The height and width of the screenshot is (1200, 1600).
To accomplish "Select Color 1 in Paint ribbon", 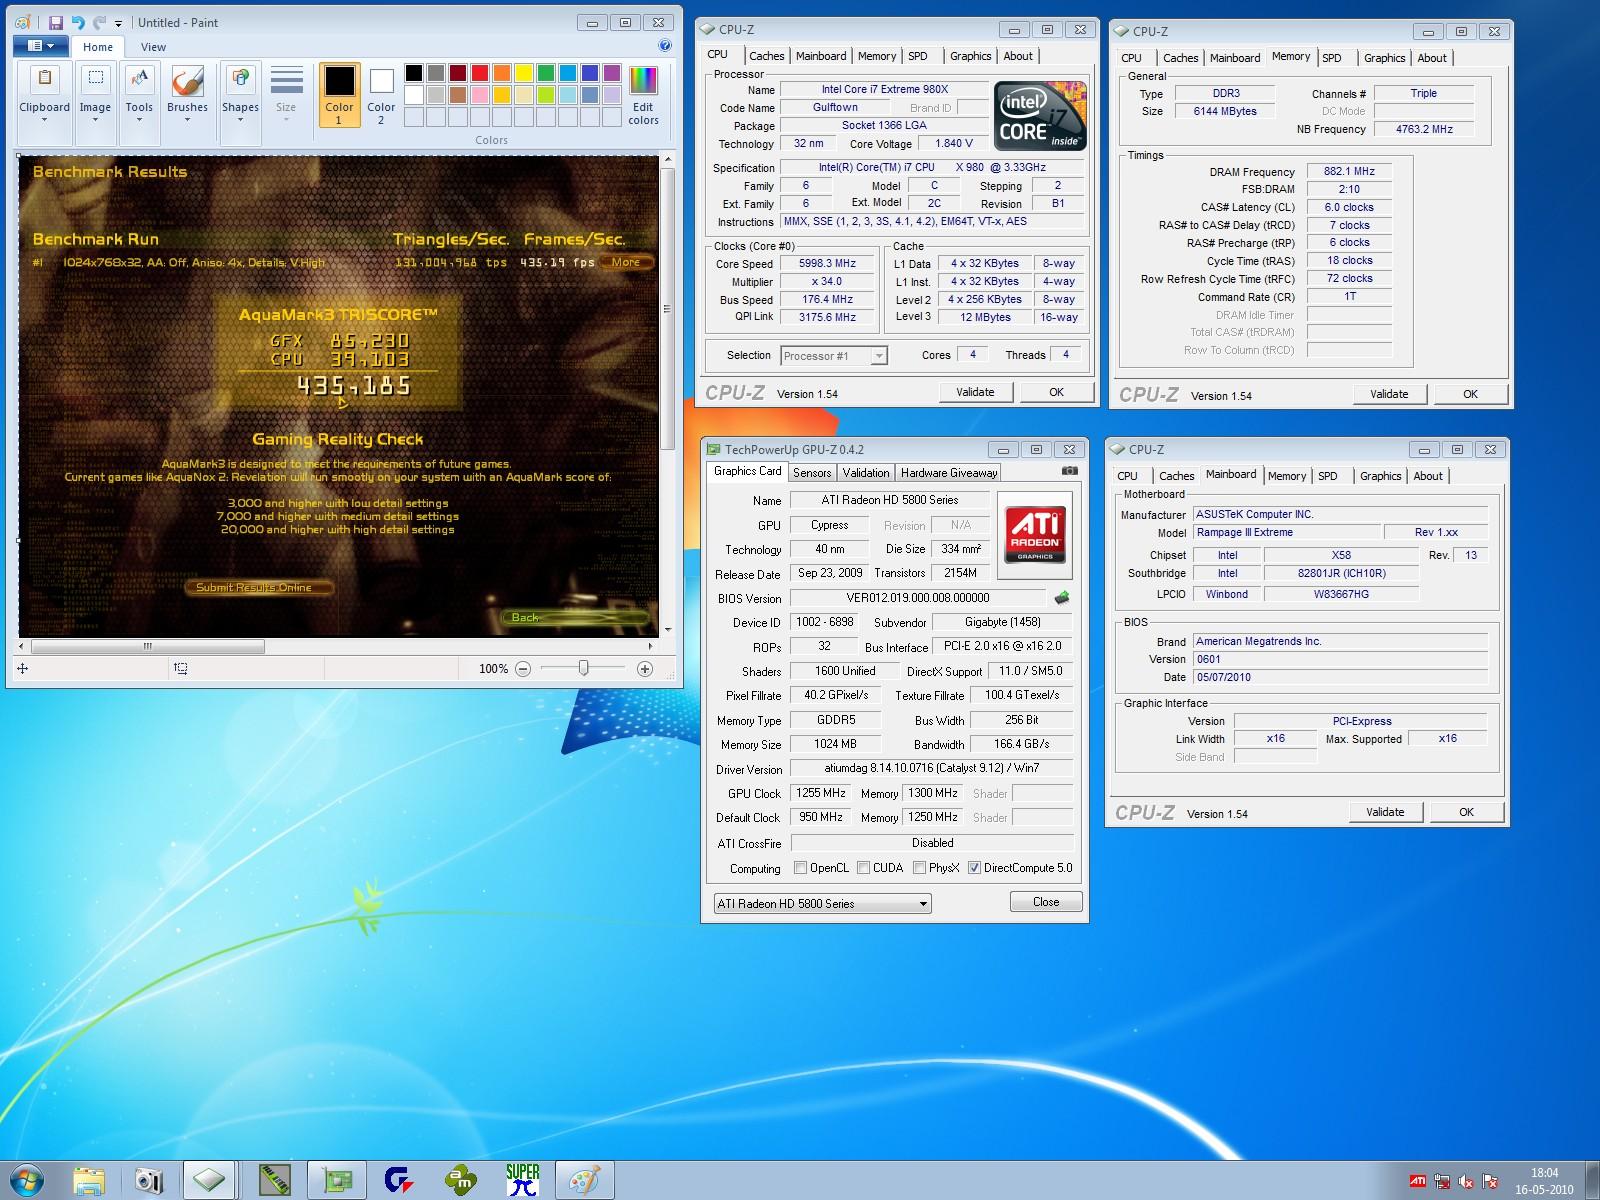I will 339,95.
